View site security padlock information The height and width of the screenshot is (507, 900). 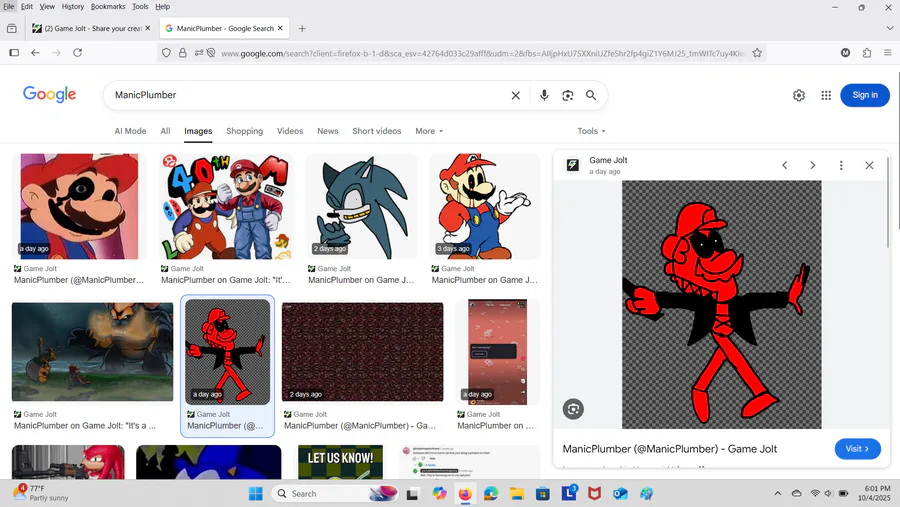click(183, 53)
